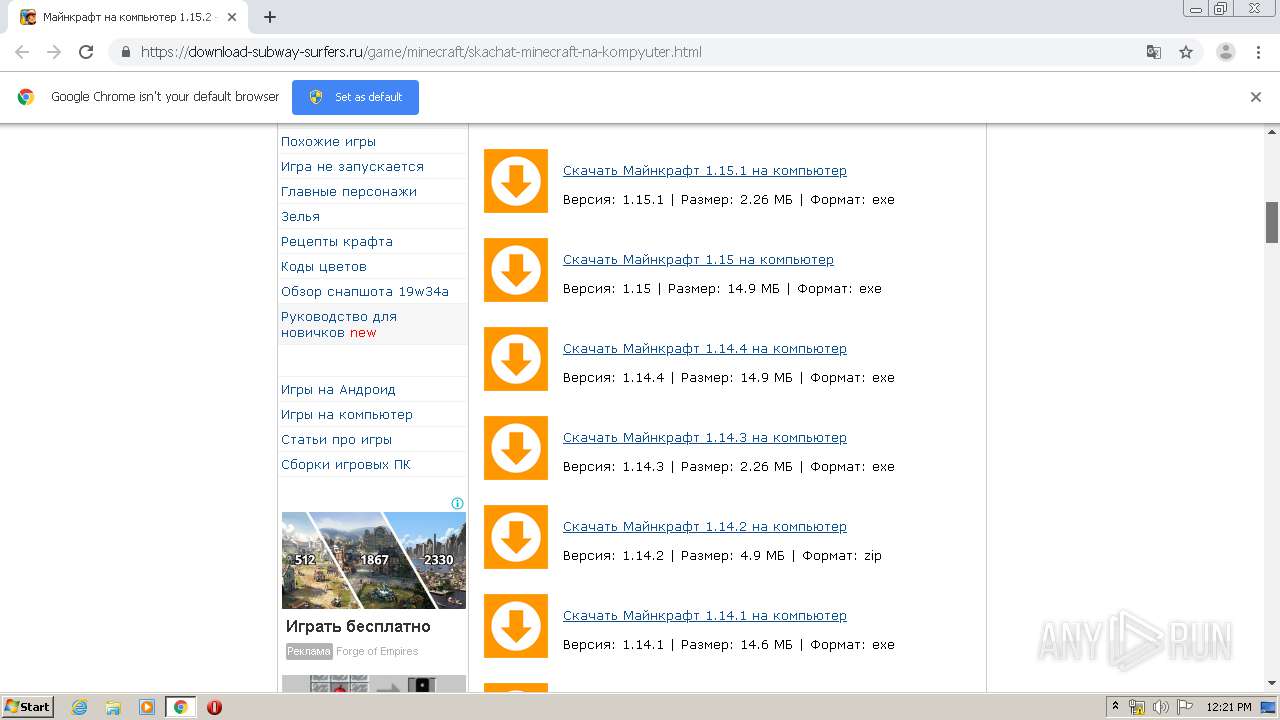Close the Minecraft download tab
The width and height of the screenshot is (1280, 720).
pos(232,17)
